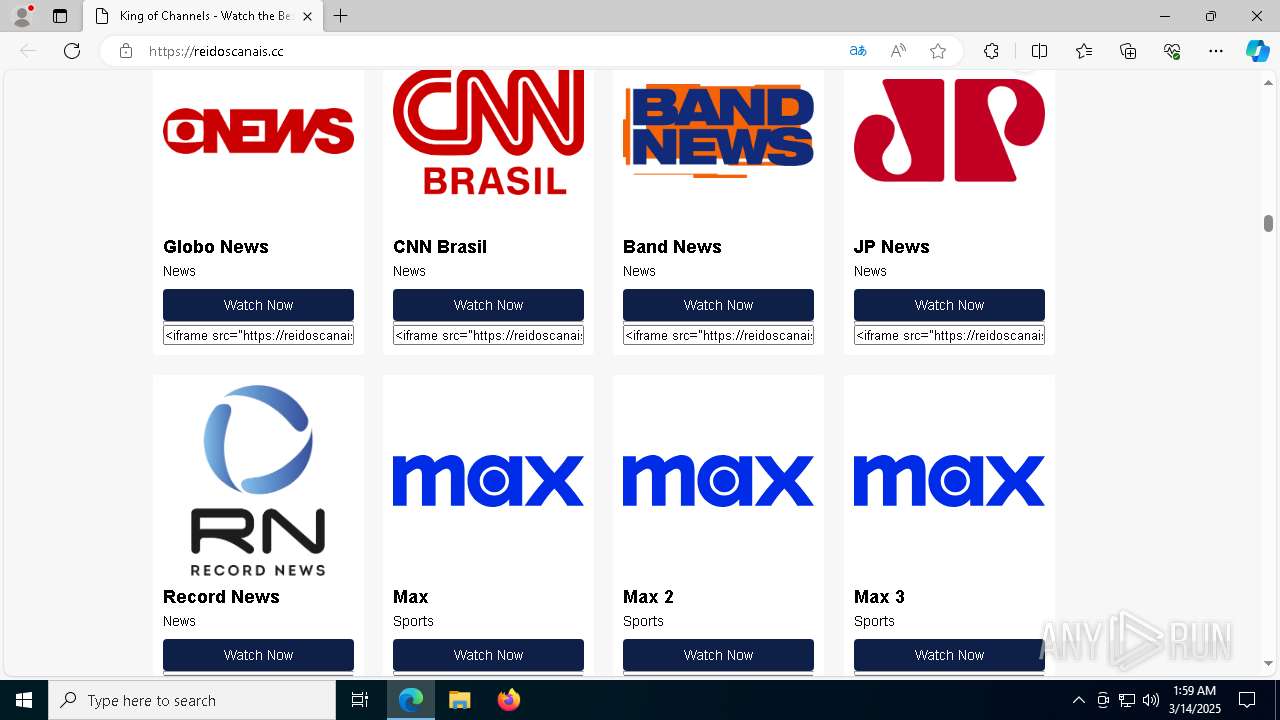Screen dimensions: 1280x720
Task: Click Sports label under Max 3
Action: coord(874,621)
